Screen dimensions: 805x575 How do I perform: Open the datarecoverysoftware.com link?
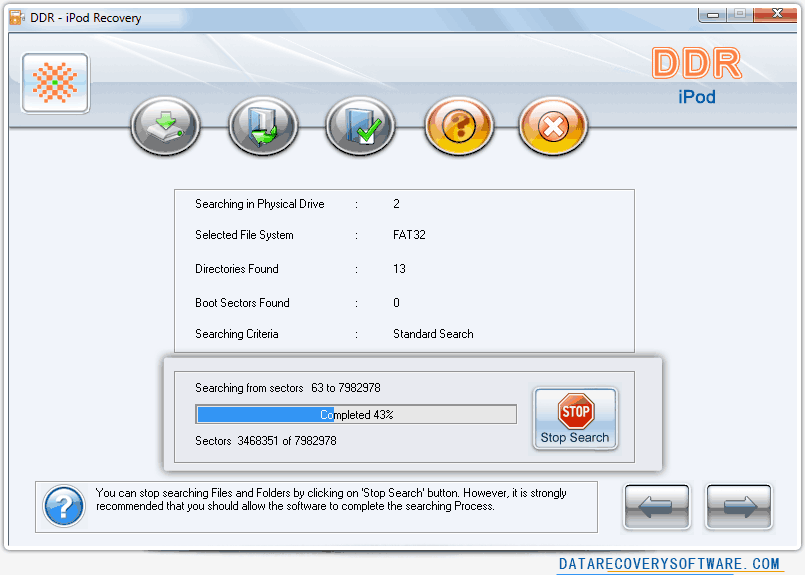[x=669, y=564]
